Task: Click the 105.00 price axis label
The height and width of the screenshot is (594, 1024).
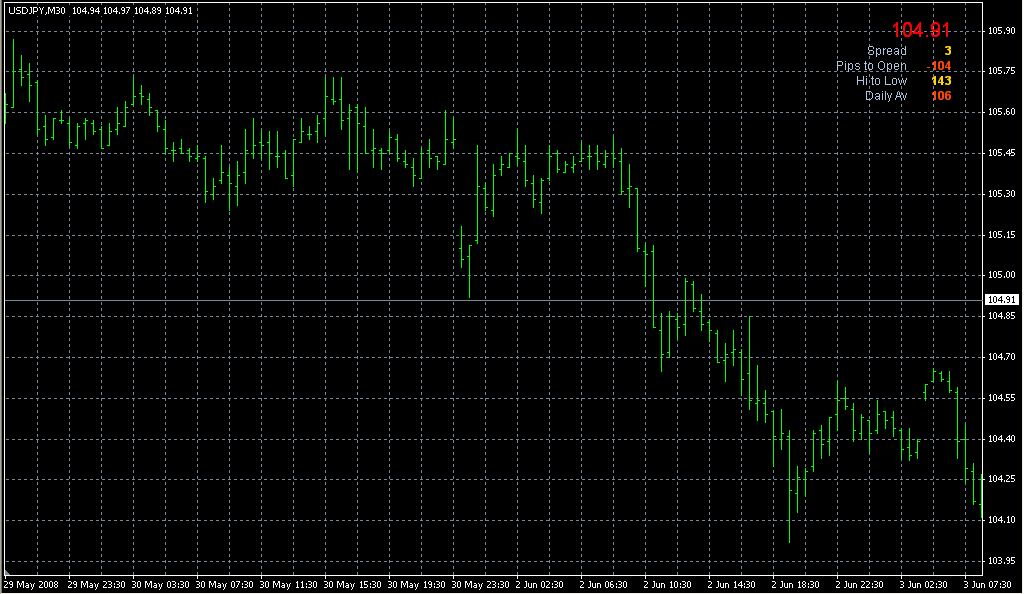Action: coord(1001,275)
